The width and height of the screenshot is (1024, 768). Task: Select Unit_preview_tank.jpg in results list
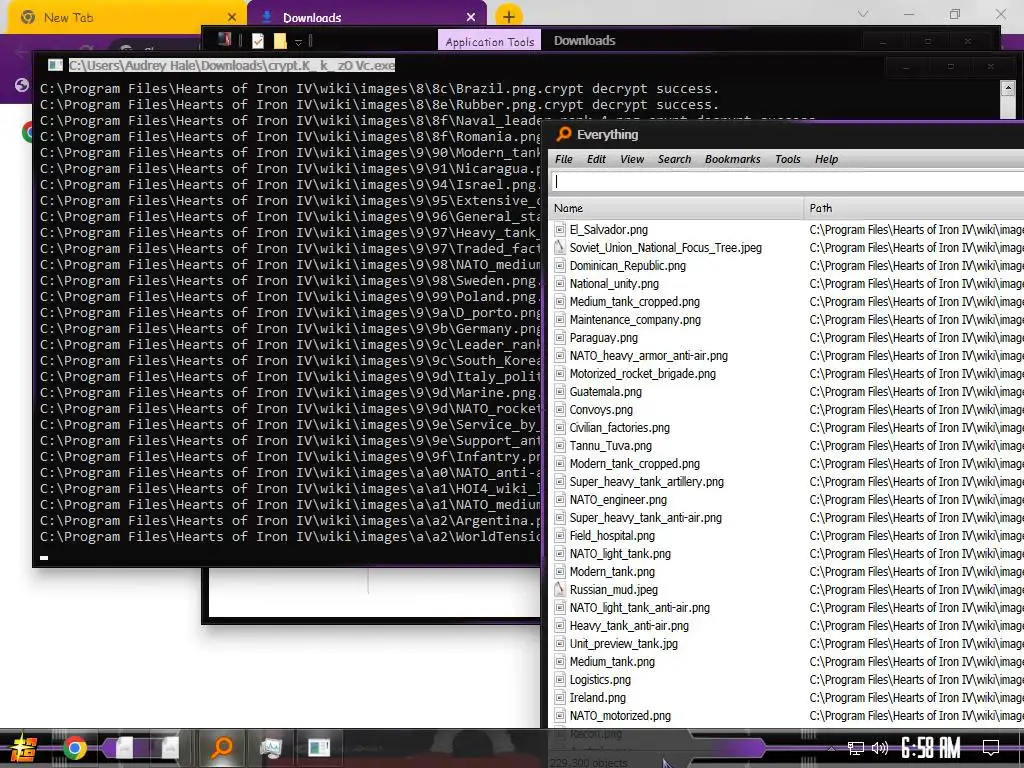(x=624, y=643)
